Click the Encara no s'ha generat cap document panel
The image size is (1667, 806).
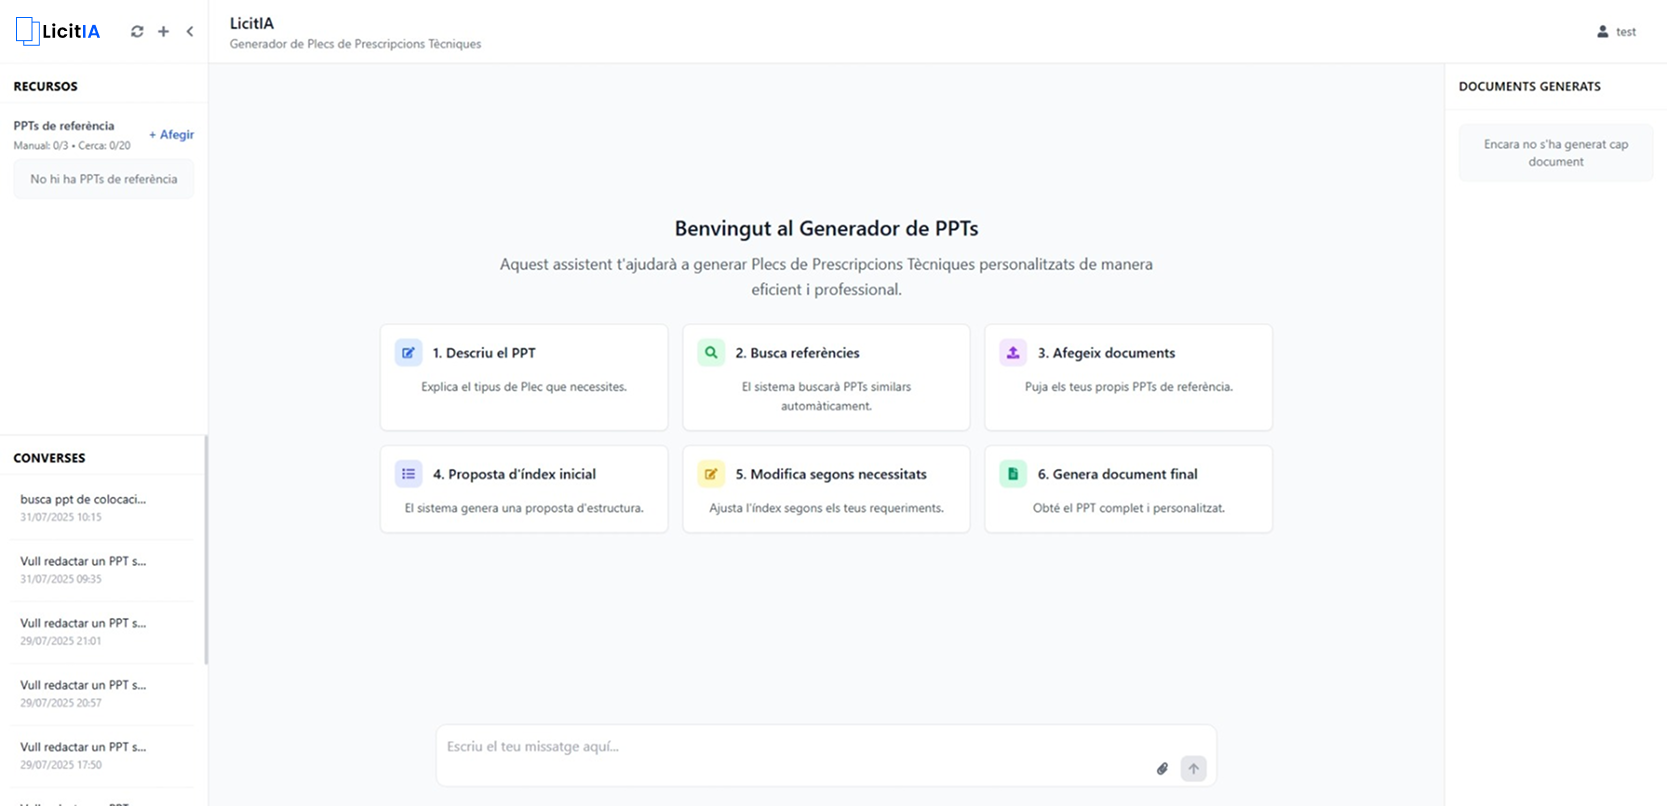tap(1555, 152)
